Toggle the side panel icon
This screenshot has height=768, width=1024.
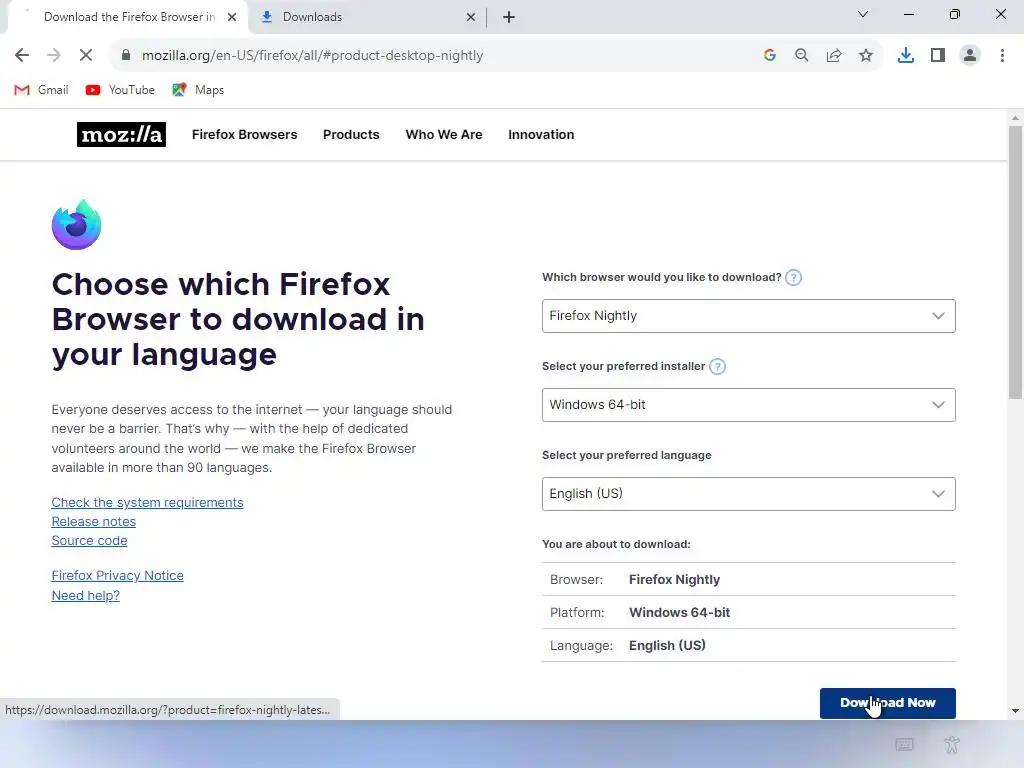point(938,56)
